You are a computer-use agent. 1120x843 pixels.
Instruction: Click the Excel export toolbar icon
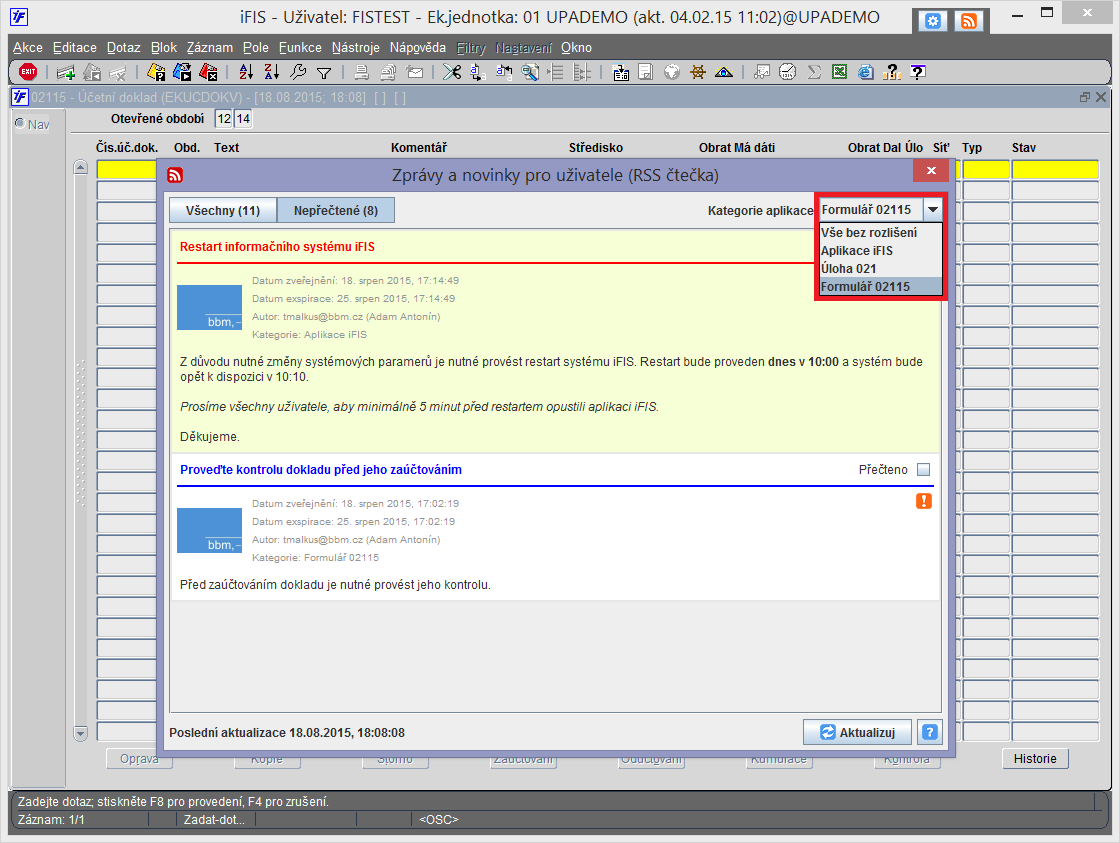840,71
